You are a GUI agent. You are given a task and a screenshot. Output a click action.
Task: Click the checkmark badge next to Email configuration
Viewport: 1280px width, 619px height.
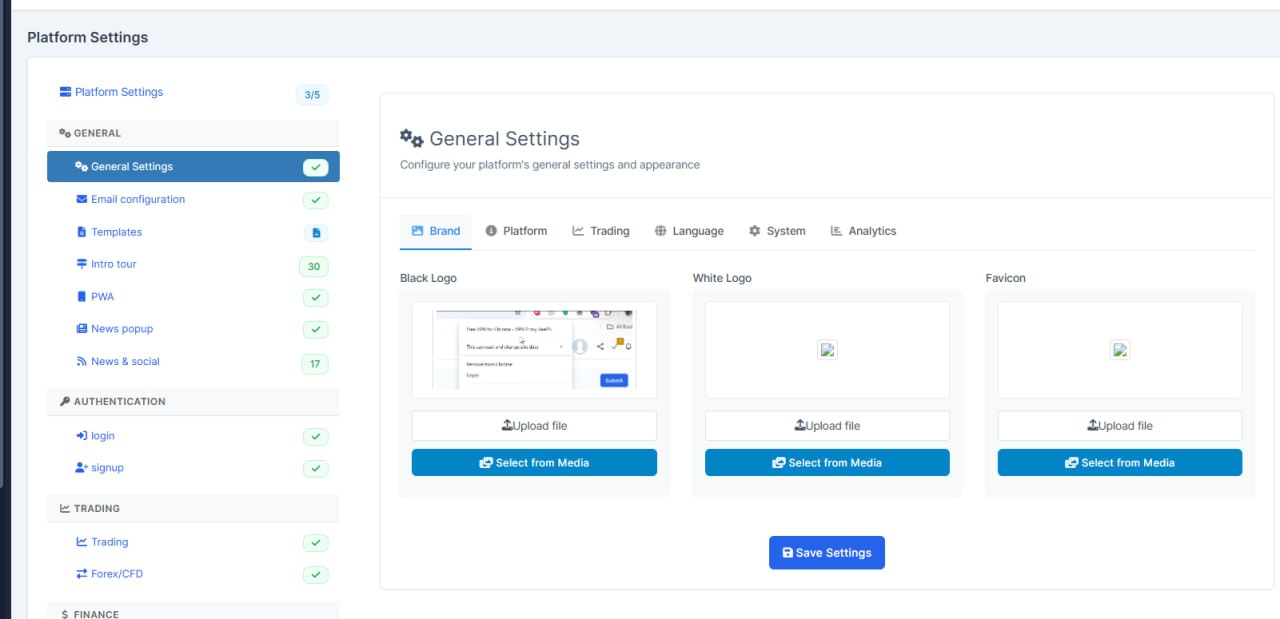pos(315,200)
